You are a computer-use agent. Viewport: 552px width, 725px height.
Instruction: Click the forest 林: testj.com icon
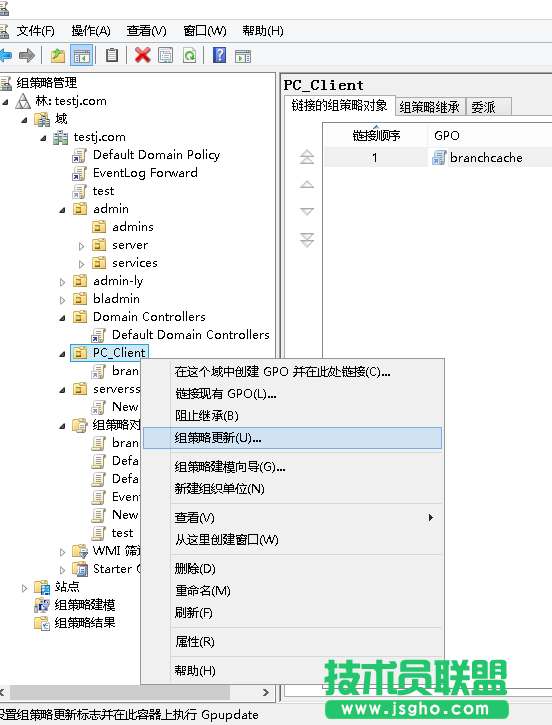[x=23, y=101]
